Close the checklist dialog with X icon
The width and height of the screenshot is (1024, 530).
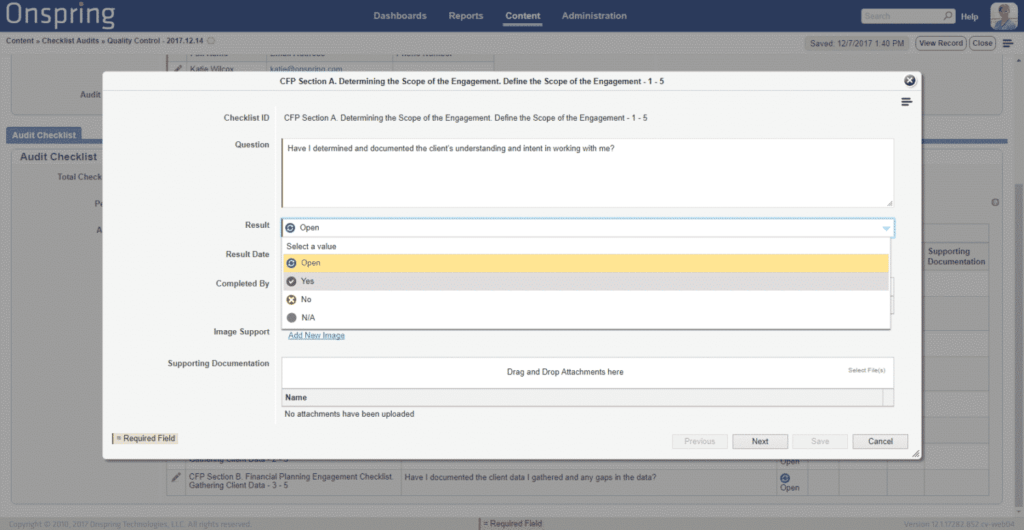tap(909, 81)
